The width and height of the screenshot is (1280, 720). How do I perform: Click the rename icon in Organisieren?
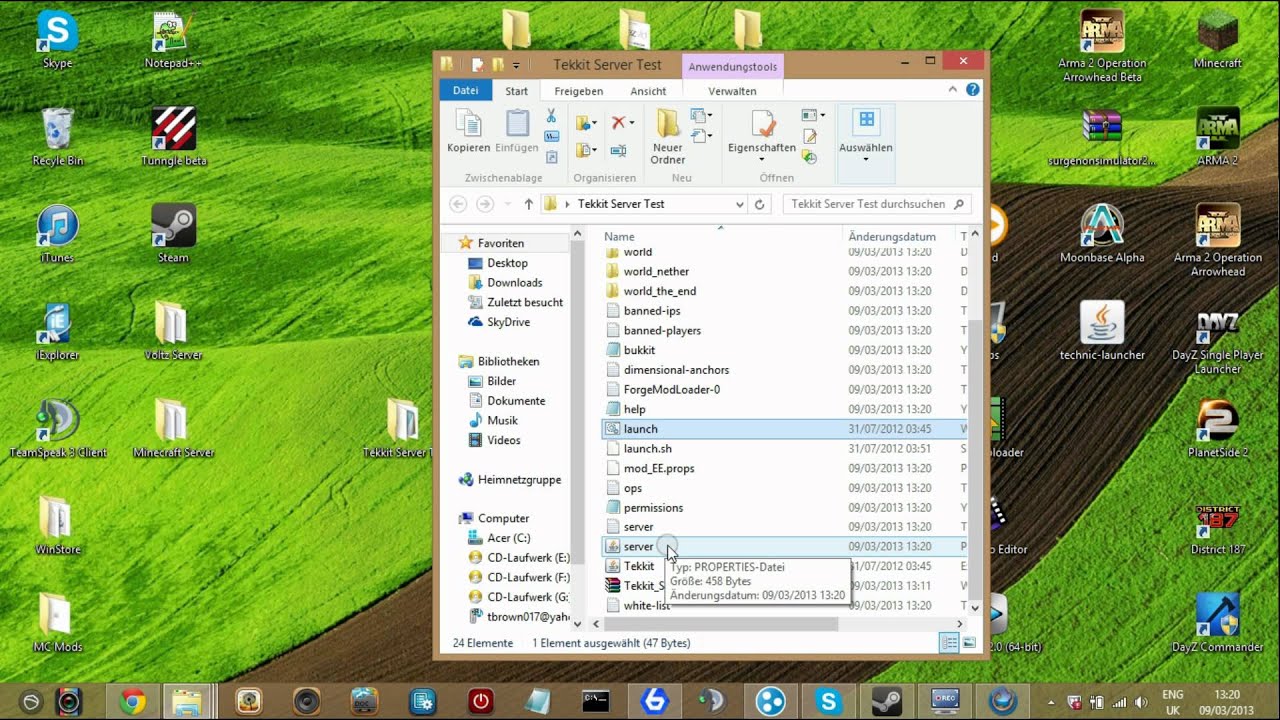point(618,151)
